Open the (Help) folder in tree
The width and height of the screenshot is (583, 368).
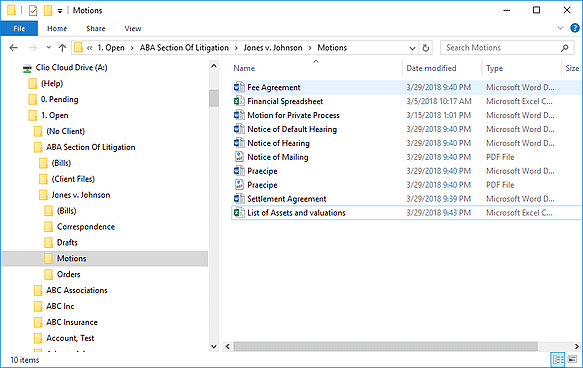coord(52,83)
